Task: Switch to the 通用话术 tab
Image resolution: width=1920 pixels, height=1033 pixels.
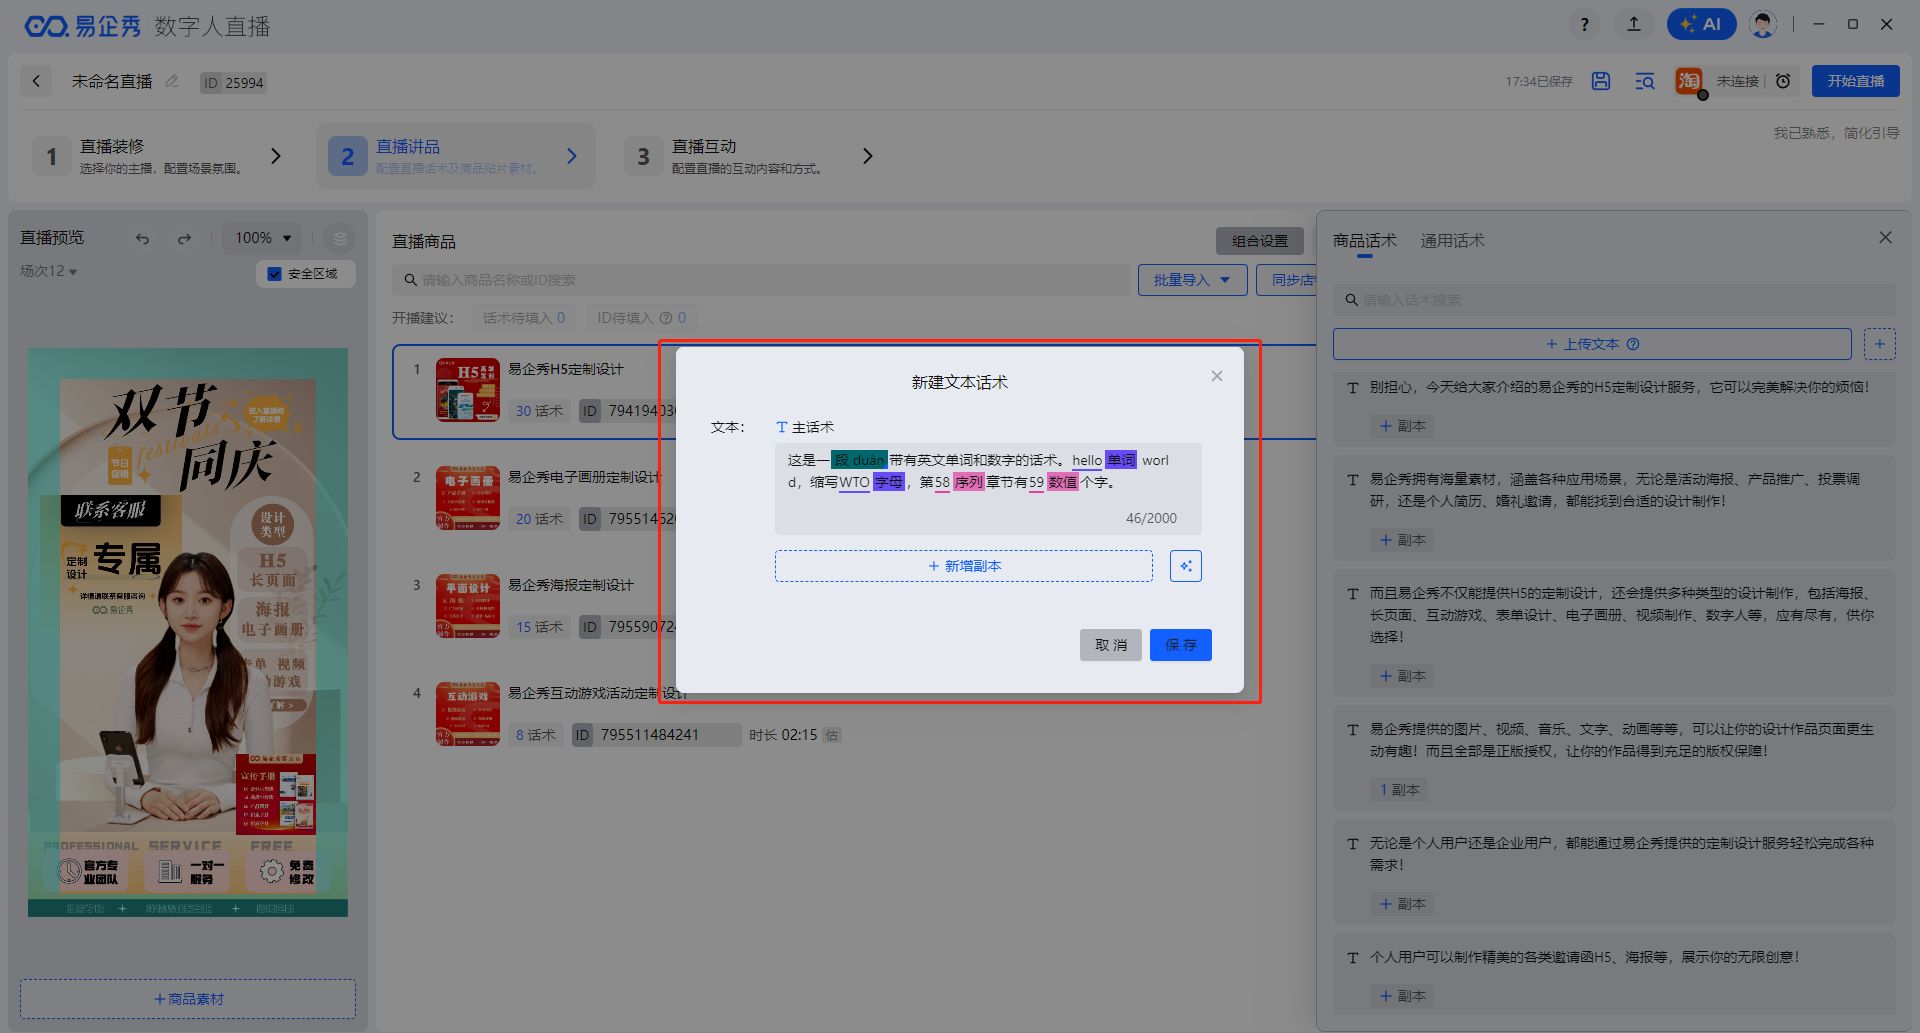Action: coord(1452,240)
